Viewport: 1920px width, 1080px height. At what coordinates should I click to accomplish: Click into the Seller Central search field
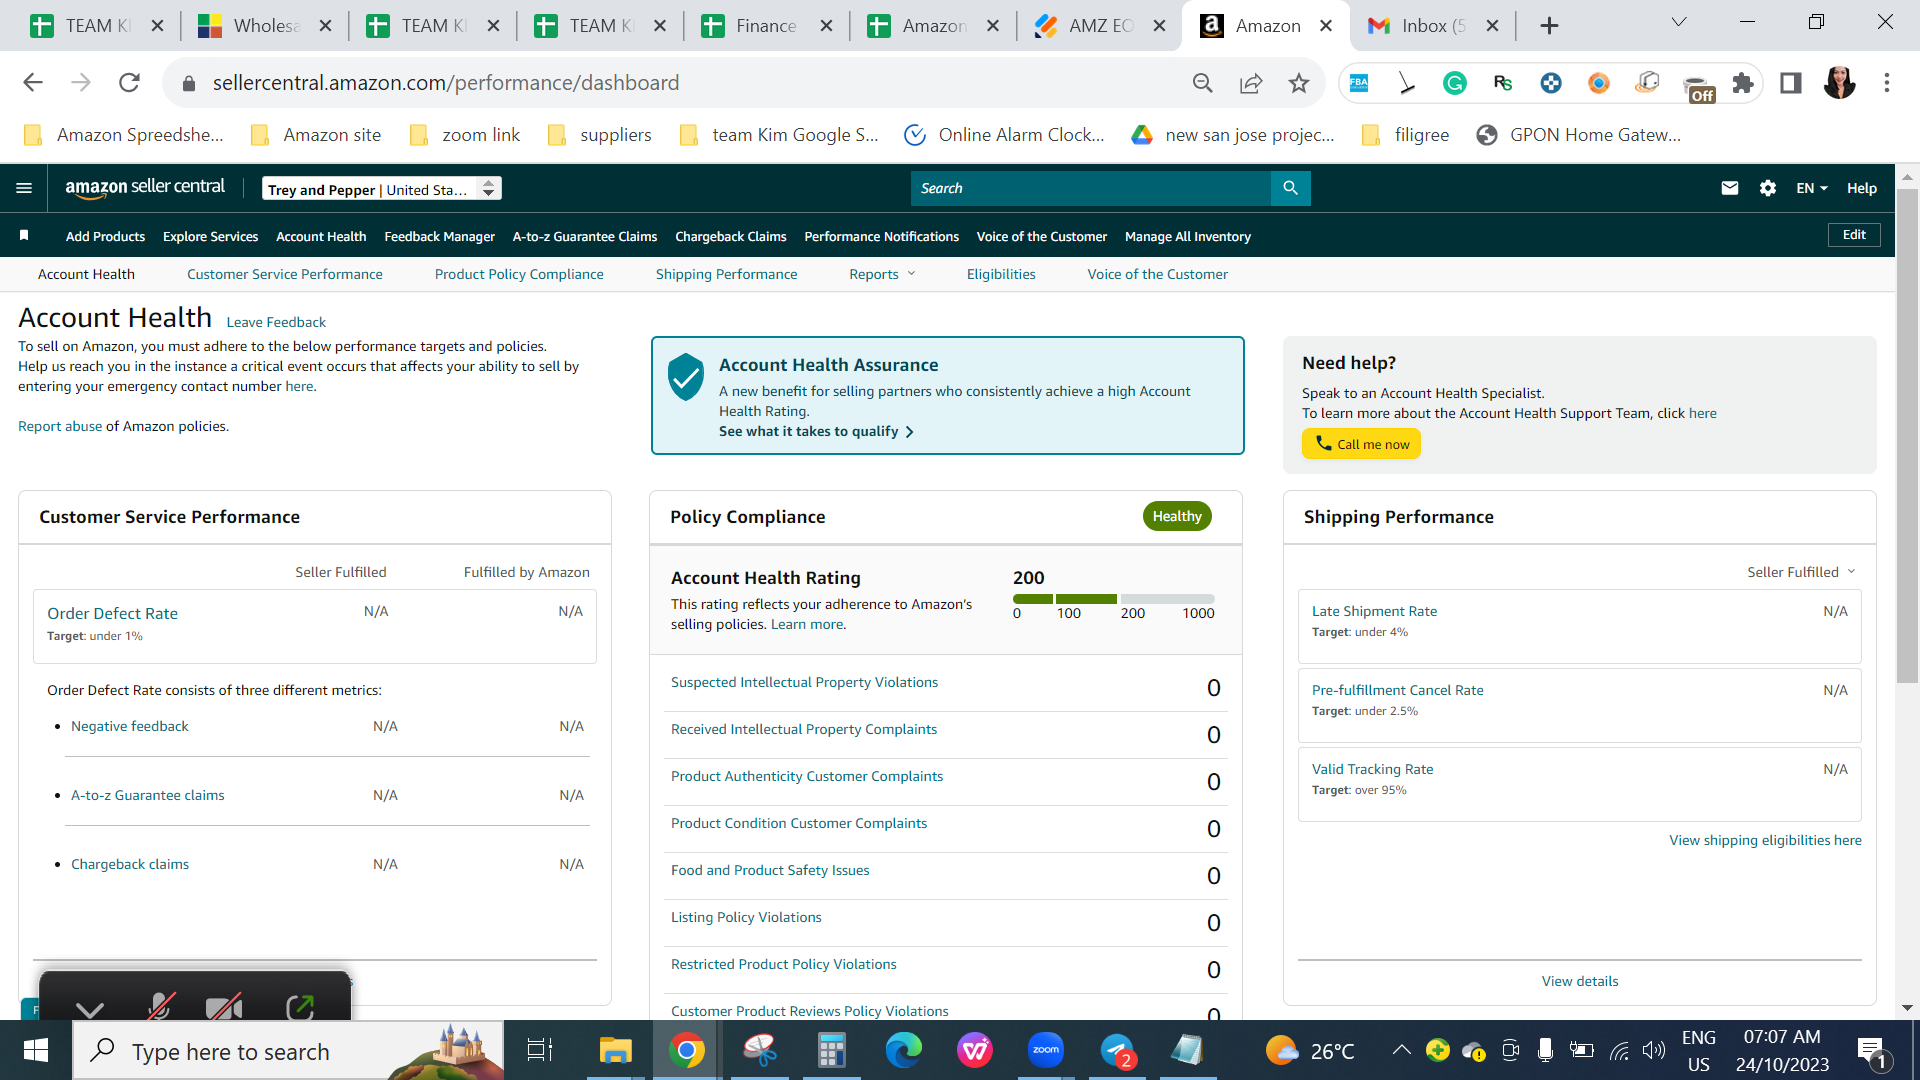(x=1091, y=188)
